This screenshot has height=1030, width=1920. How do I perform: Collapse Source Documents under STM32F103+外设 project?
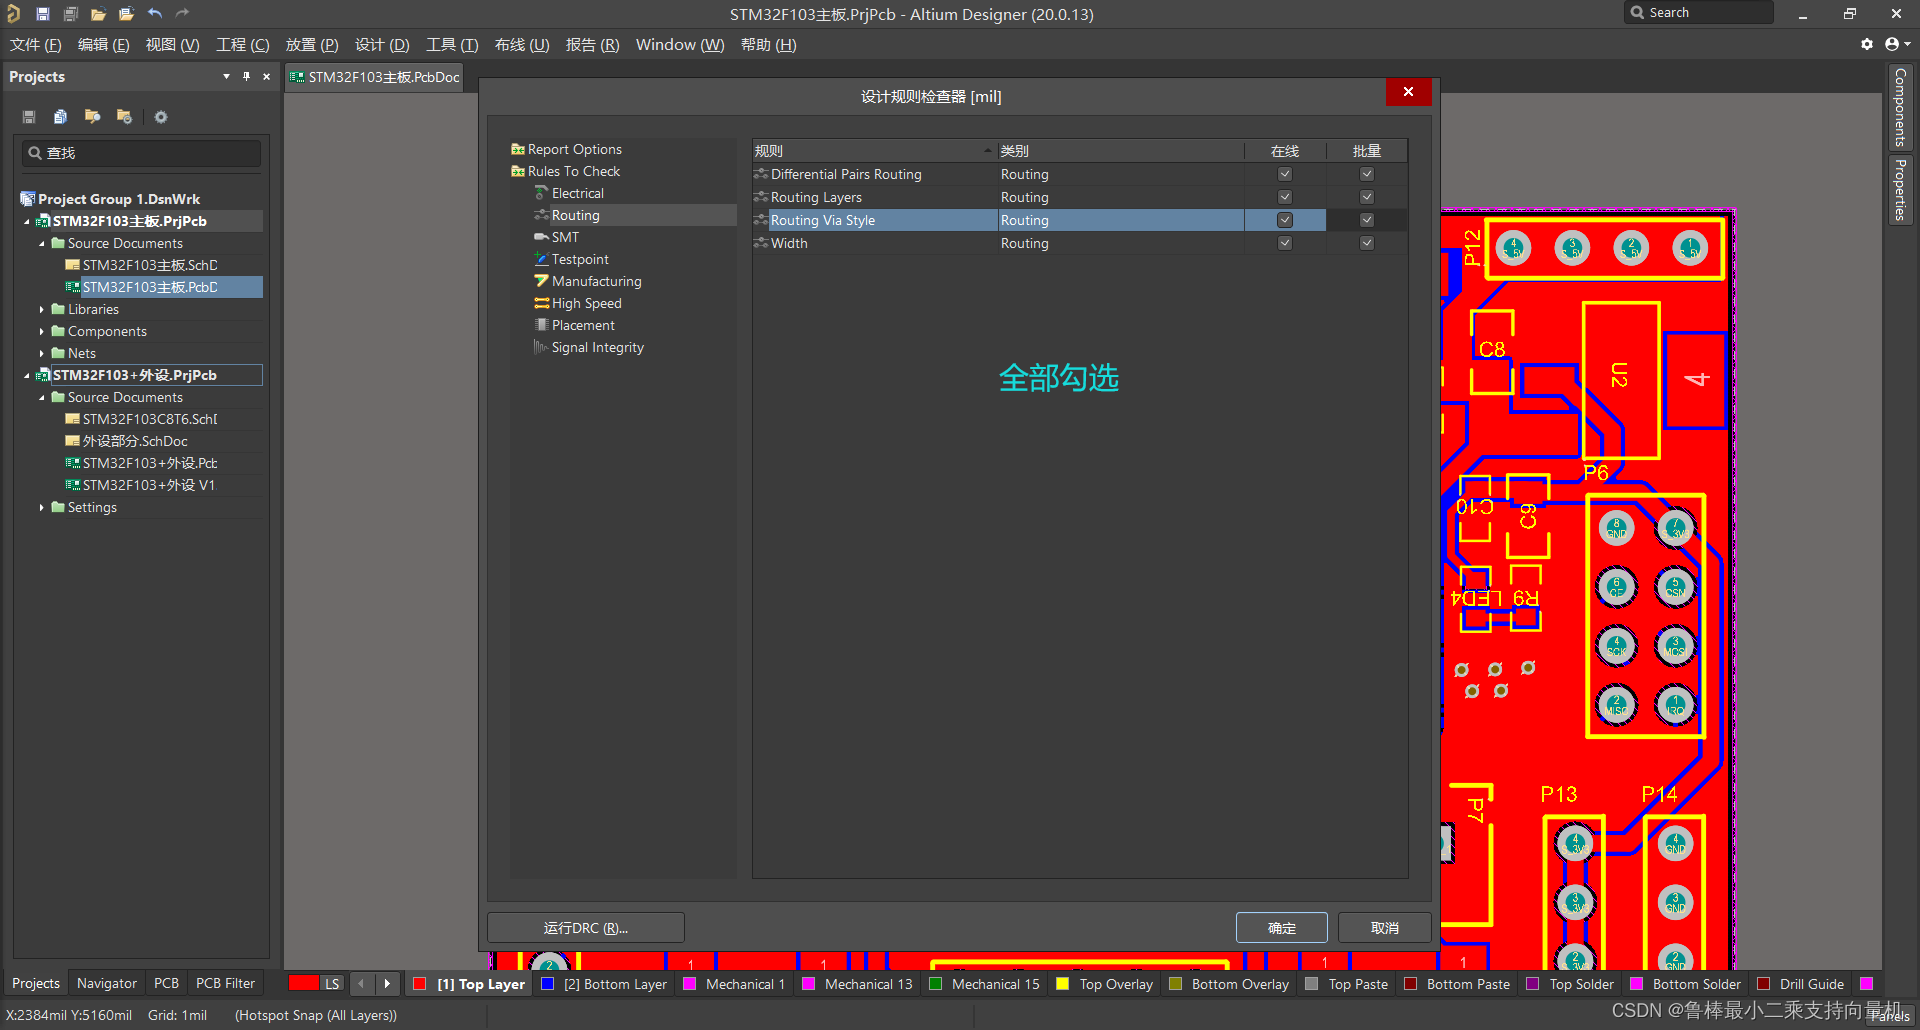click(42, 398)
